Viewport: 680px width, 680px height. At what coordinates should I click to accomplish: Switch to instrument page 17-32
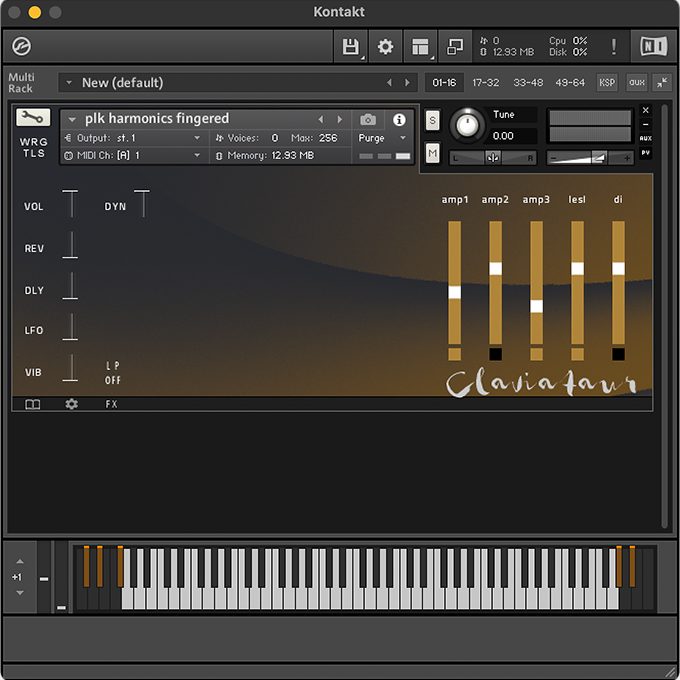click(x=486, y=82)
